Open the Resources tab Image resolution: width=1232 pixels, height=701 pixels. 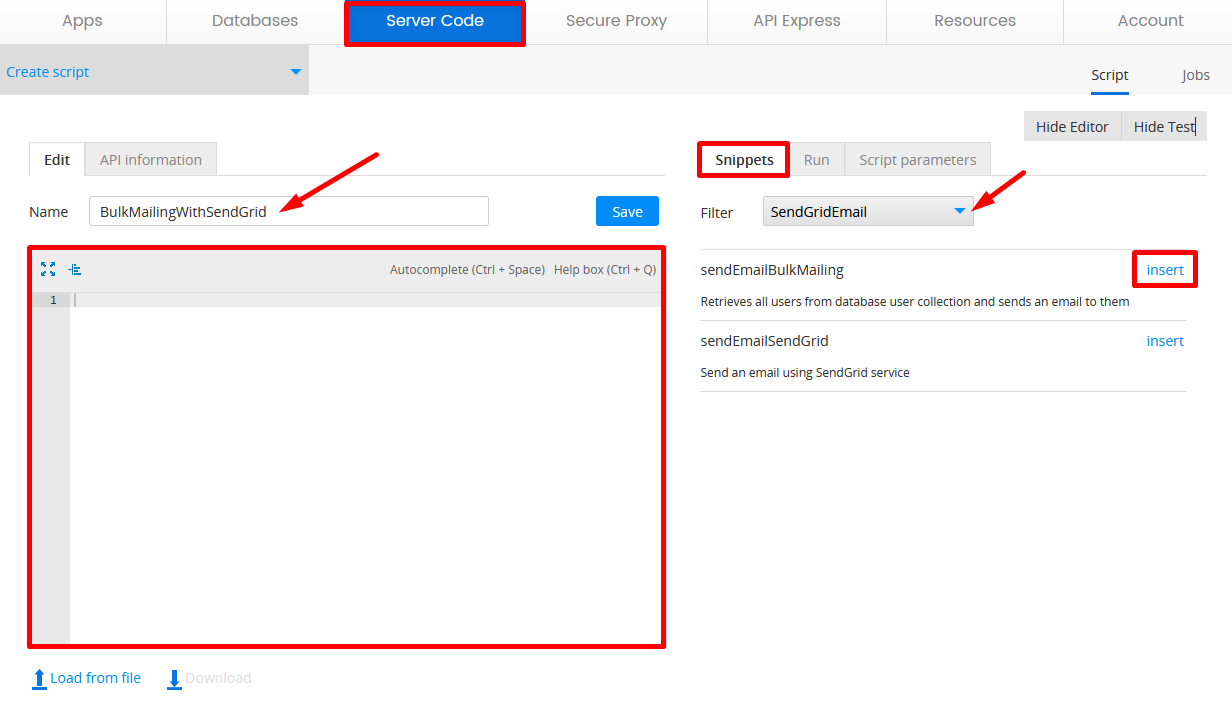coord(975,21)
